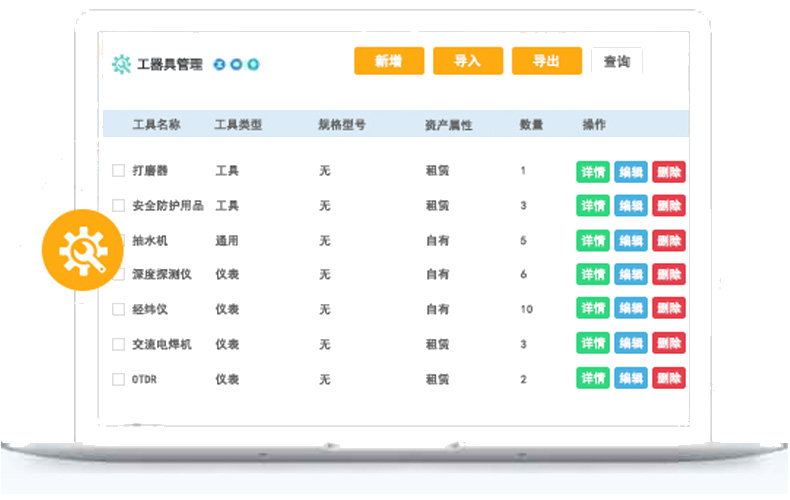The width and height of the screenshot is (790, 500).
Task: Click the quantity 6 in 深度探测仪 row
Action: coord(523,274)
